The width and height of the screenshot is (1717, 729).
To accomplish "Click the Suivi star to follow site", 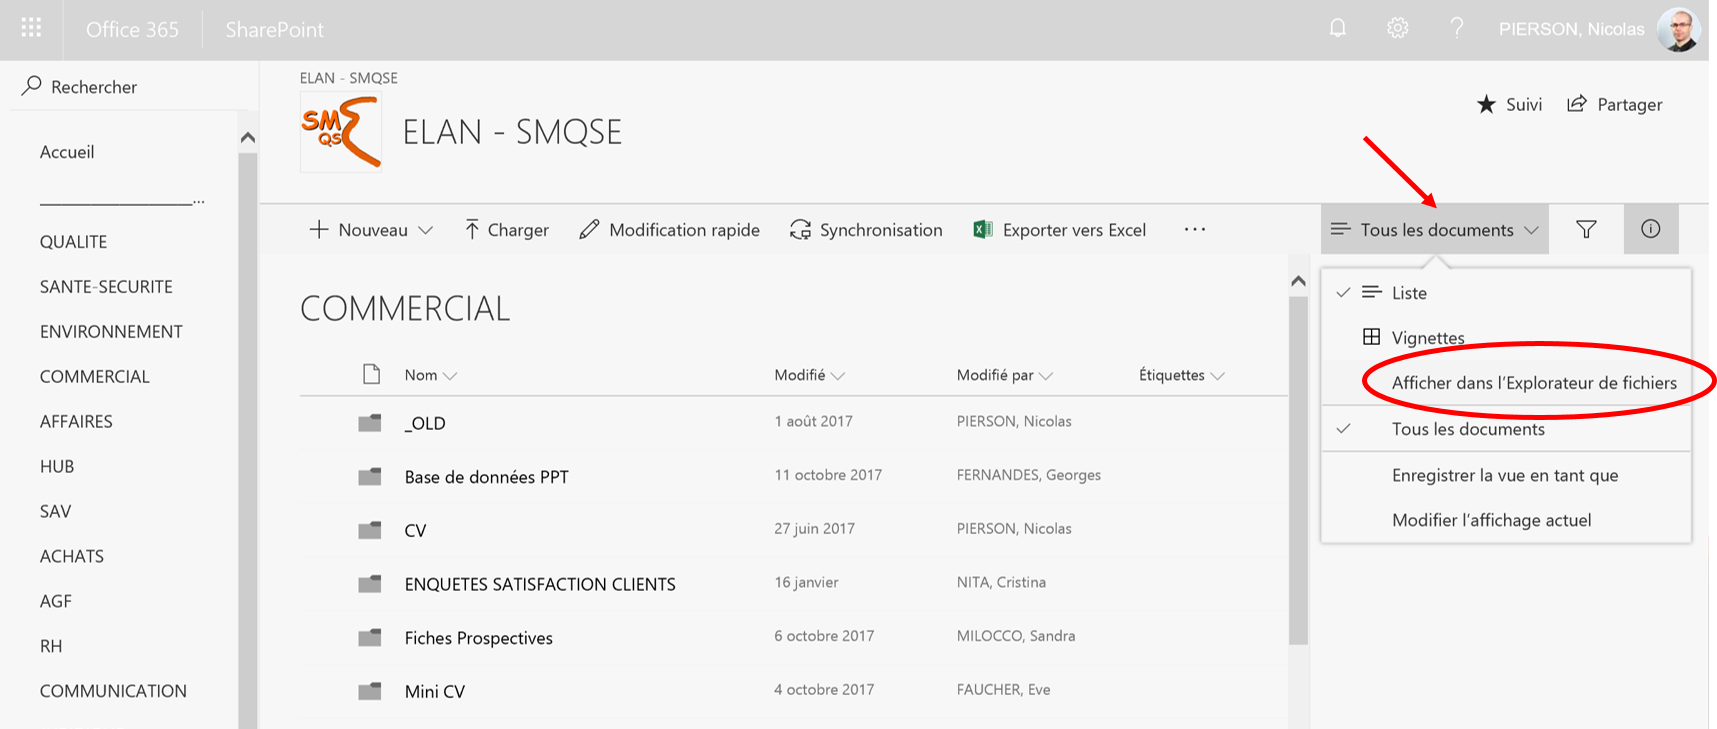I will [1509, 105].
